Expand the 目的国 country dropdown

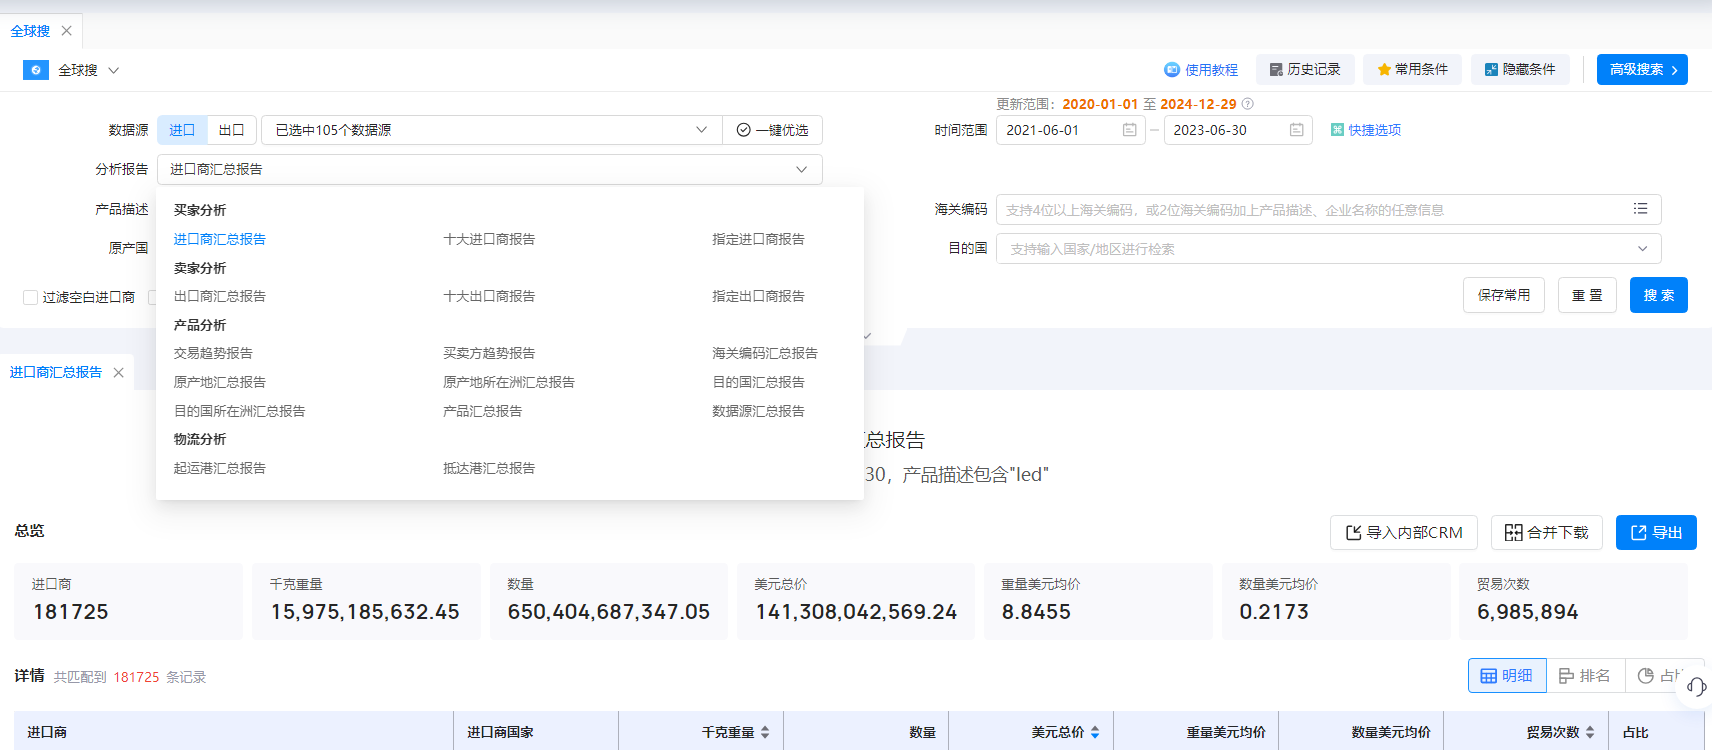click(1642, 249)
